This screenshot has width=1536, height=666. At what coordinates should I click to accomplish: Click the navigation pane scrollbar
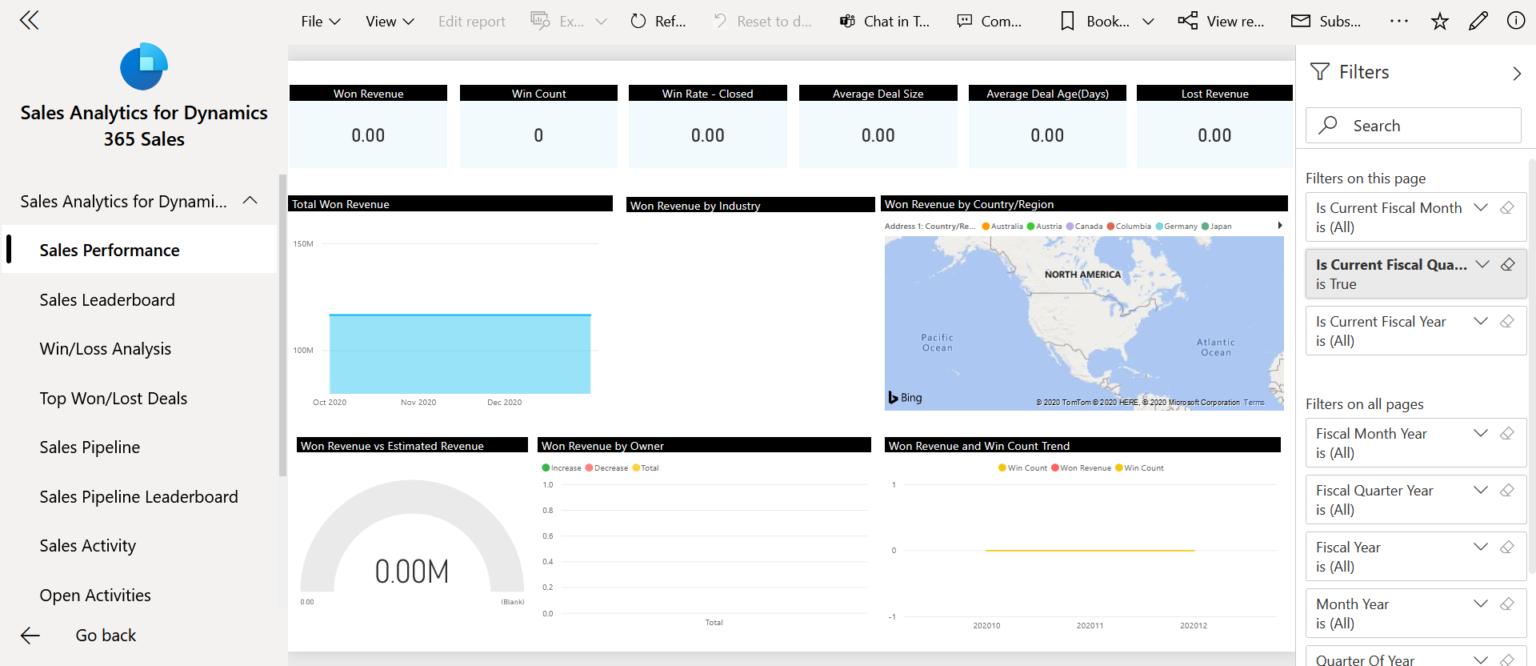(x=283, y=325)
